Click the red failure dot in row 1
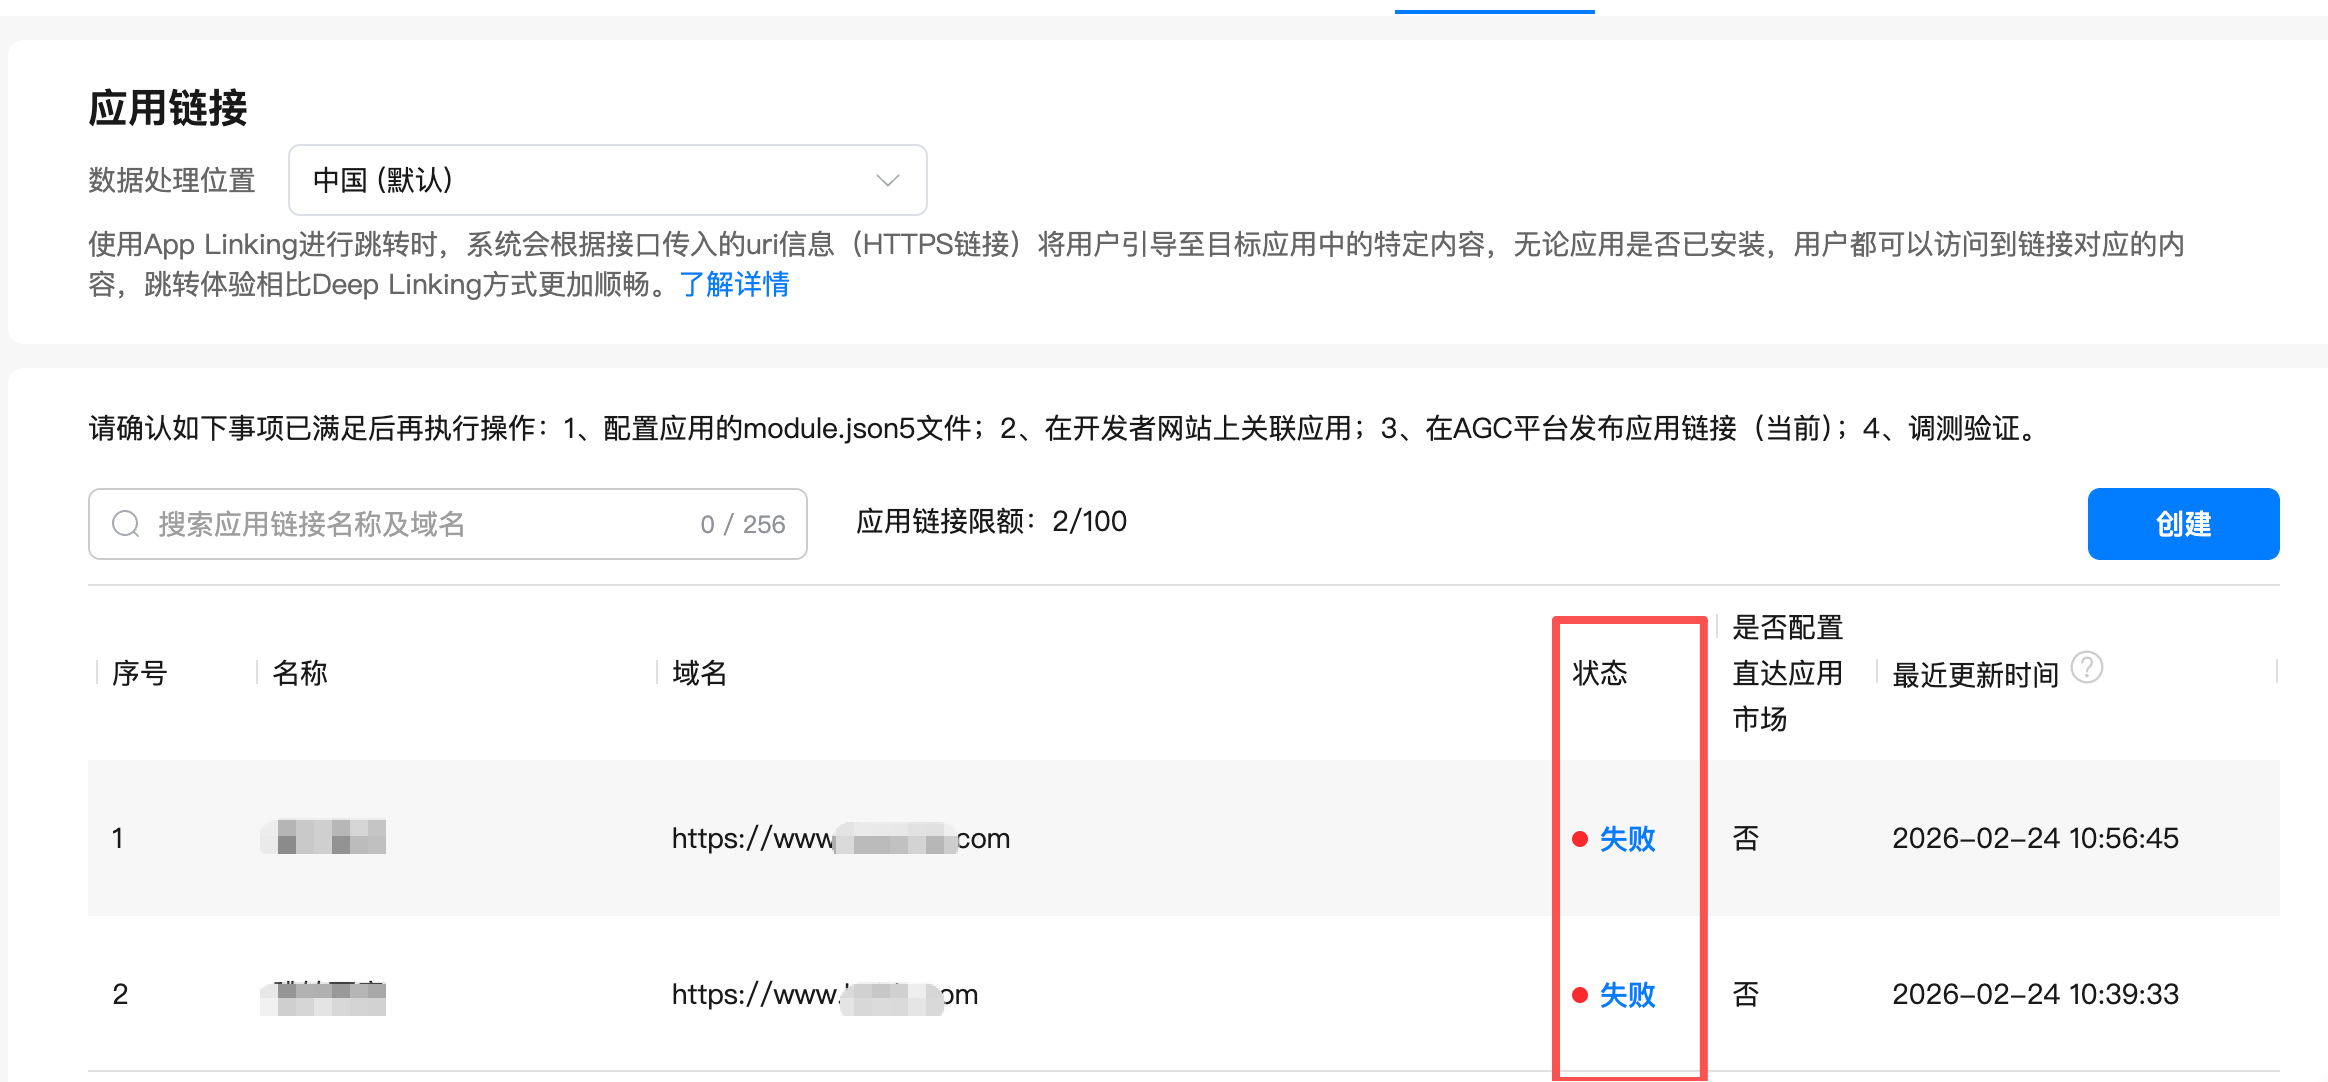Screen dimensions: 2328x1082 1581,839
